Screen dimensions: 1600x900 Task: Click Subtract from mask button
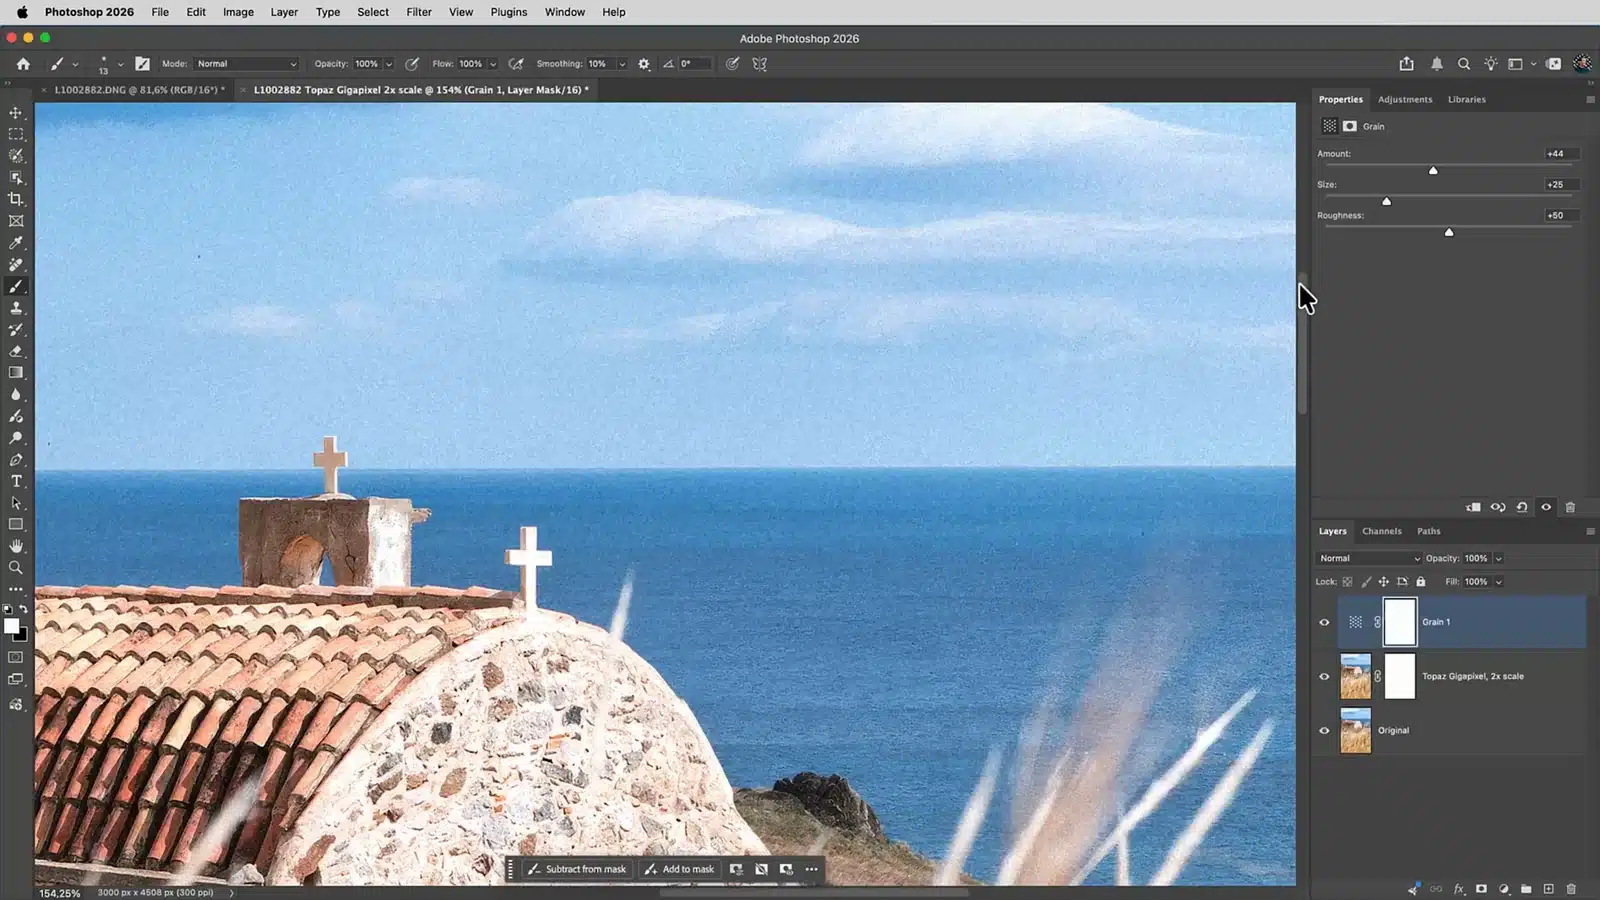(578, 869)
